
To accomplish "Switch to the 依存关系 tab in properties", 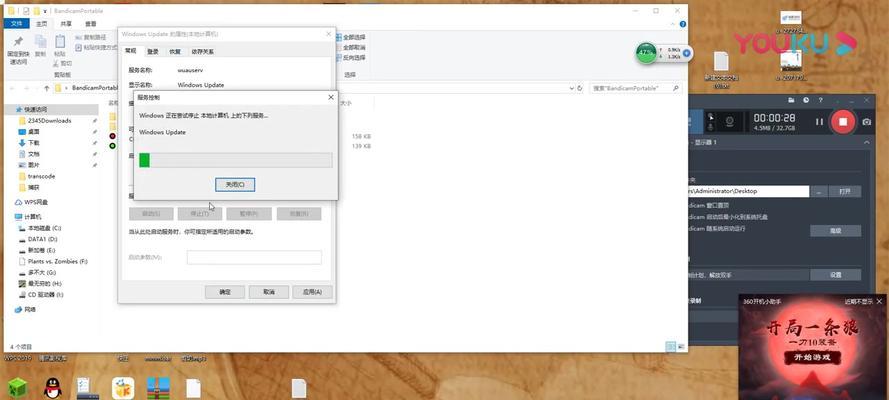I will click(x=202, y=52).
